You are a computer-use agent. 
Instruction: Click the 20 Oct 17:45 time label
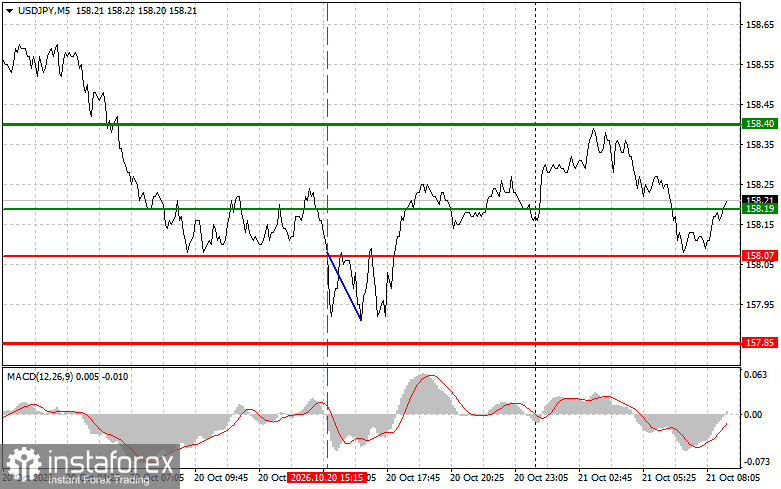pyautogui.click(x=413, y=478)
